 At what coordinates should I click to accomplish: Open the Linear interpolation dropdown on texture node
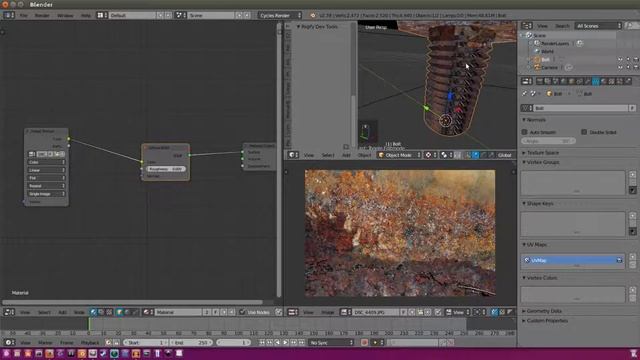[x=47, y=170]
